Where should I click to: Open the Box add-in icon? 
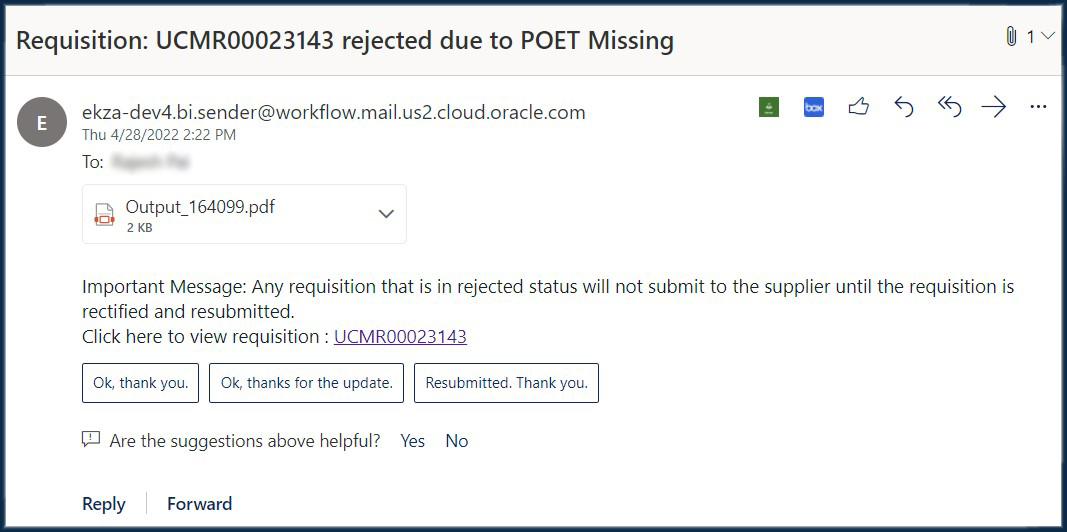[814, 107]
